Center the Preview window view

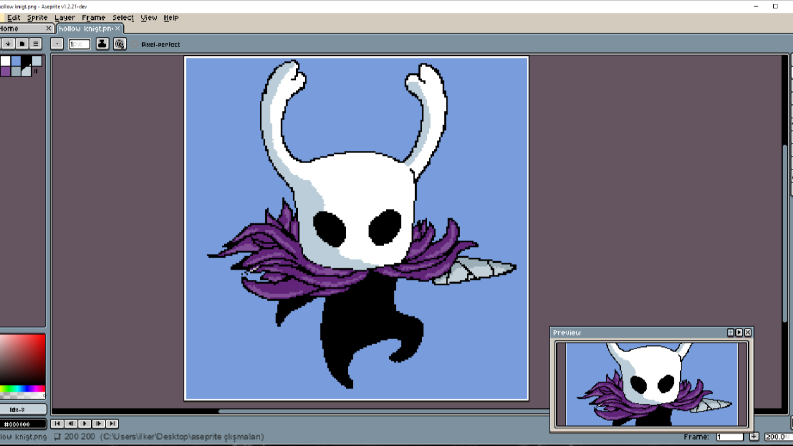[730, 332]
